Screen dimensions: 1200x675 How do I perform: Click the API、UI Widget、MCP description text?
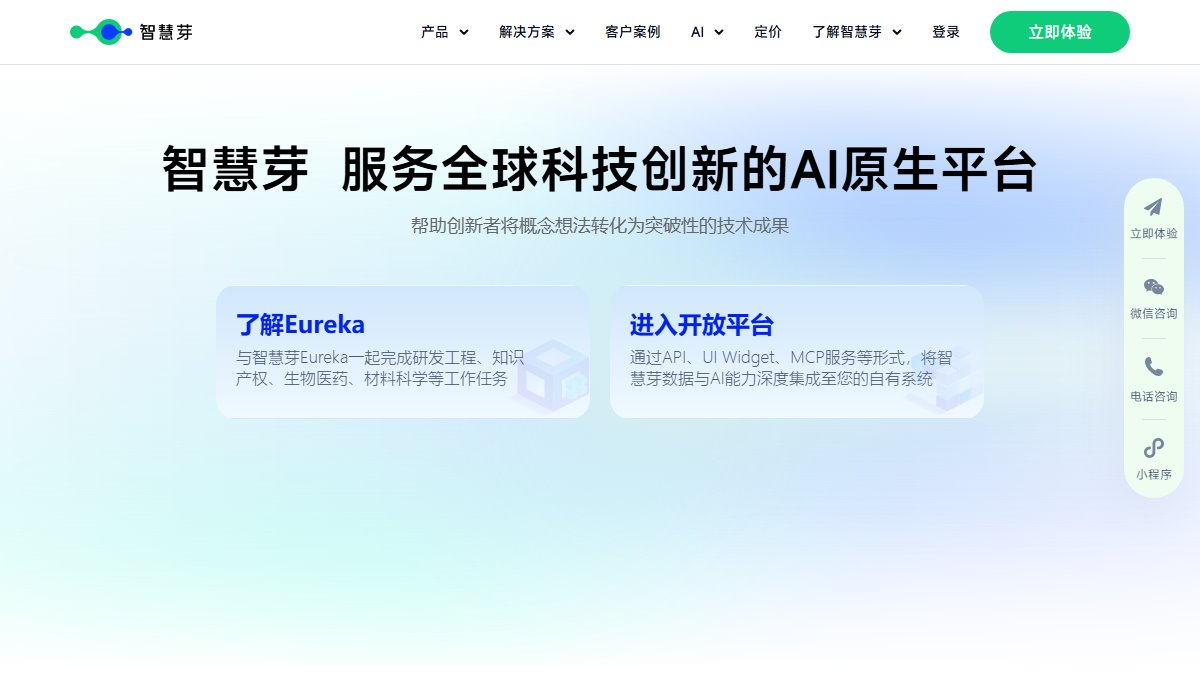pos(791,368)
